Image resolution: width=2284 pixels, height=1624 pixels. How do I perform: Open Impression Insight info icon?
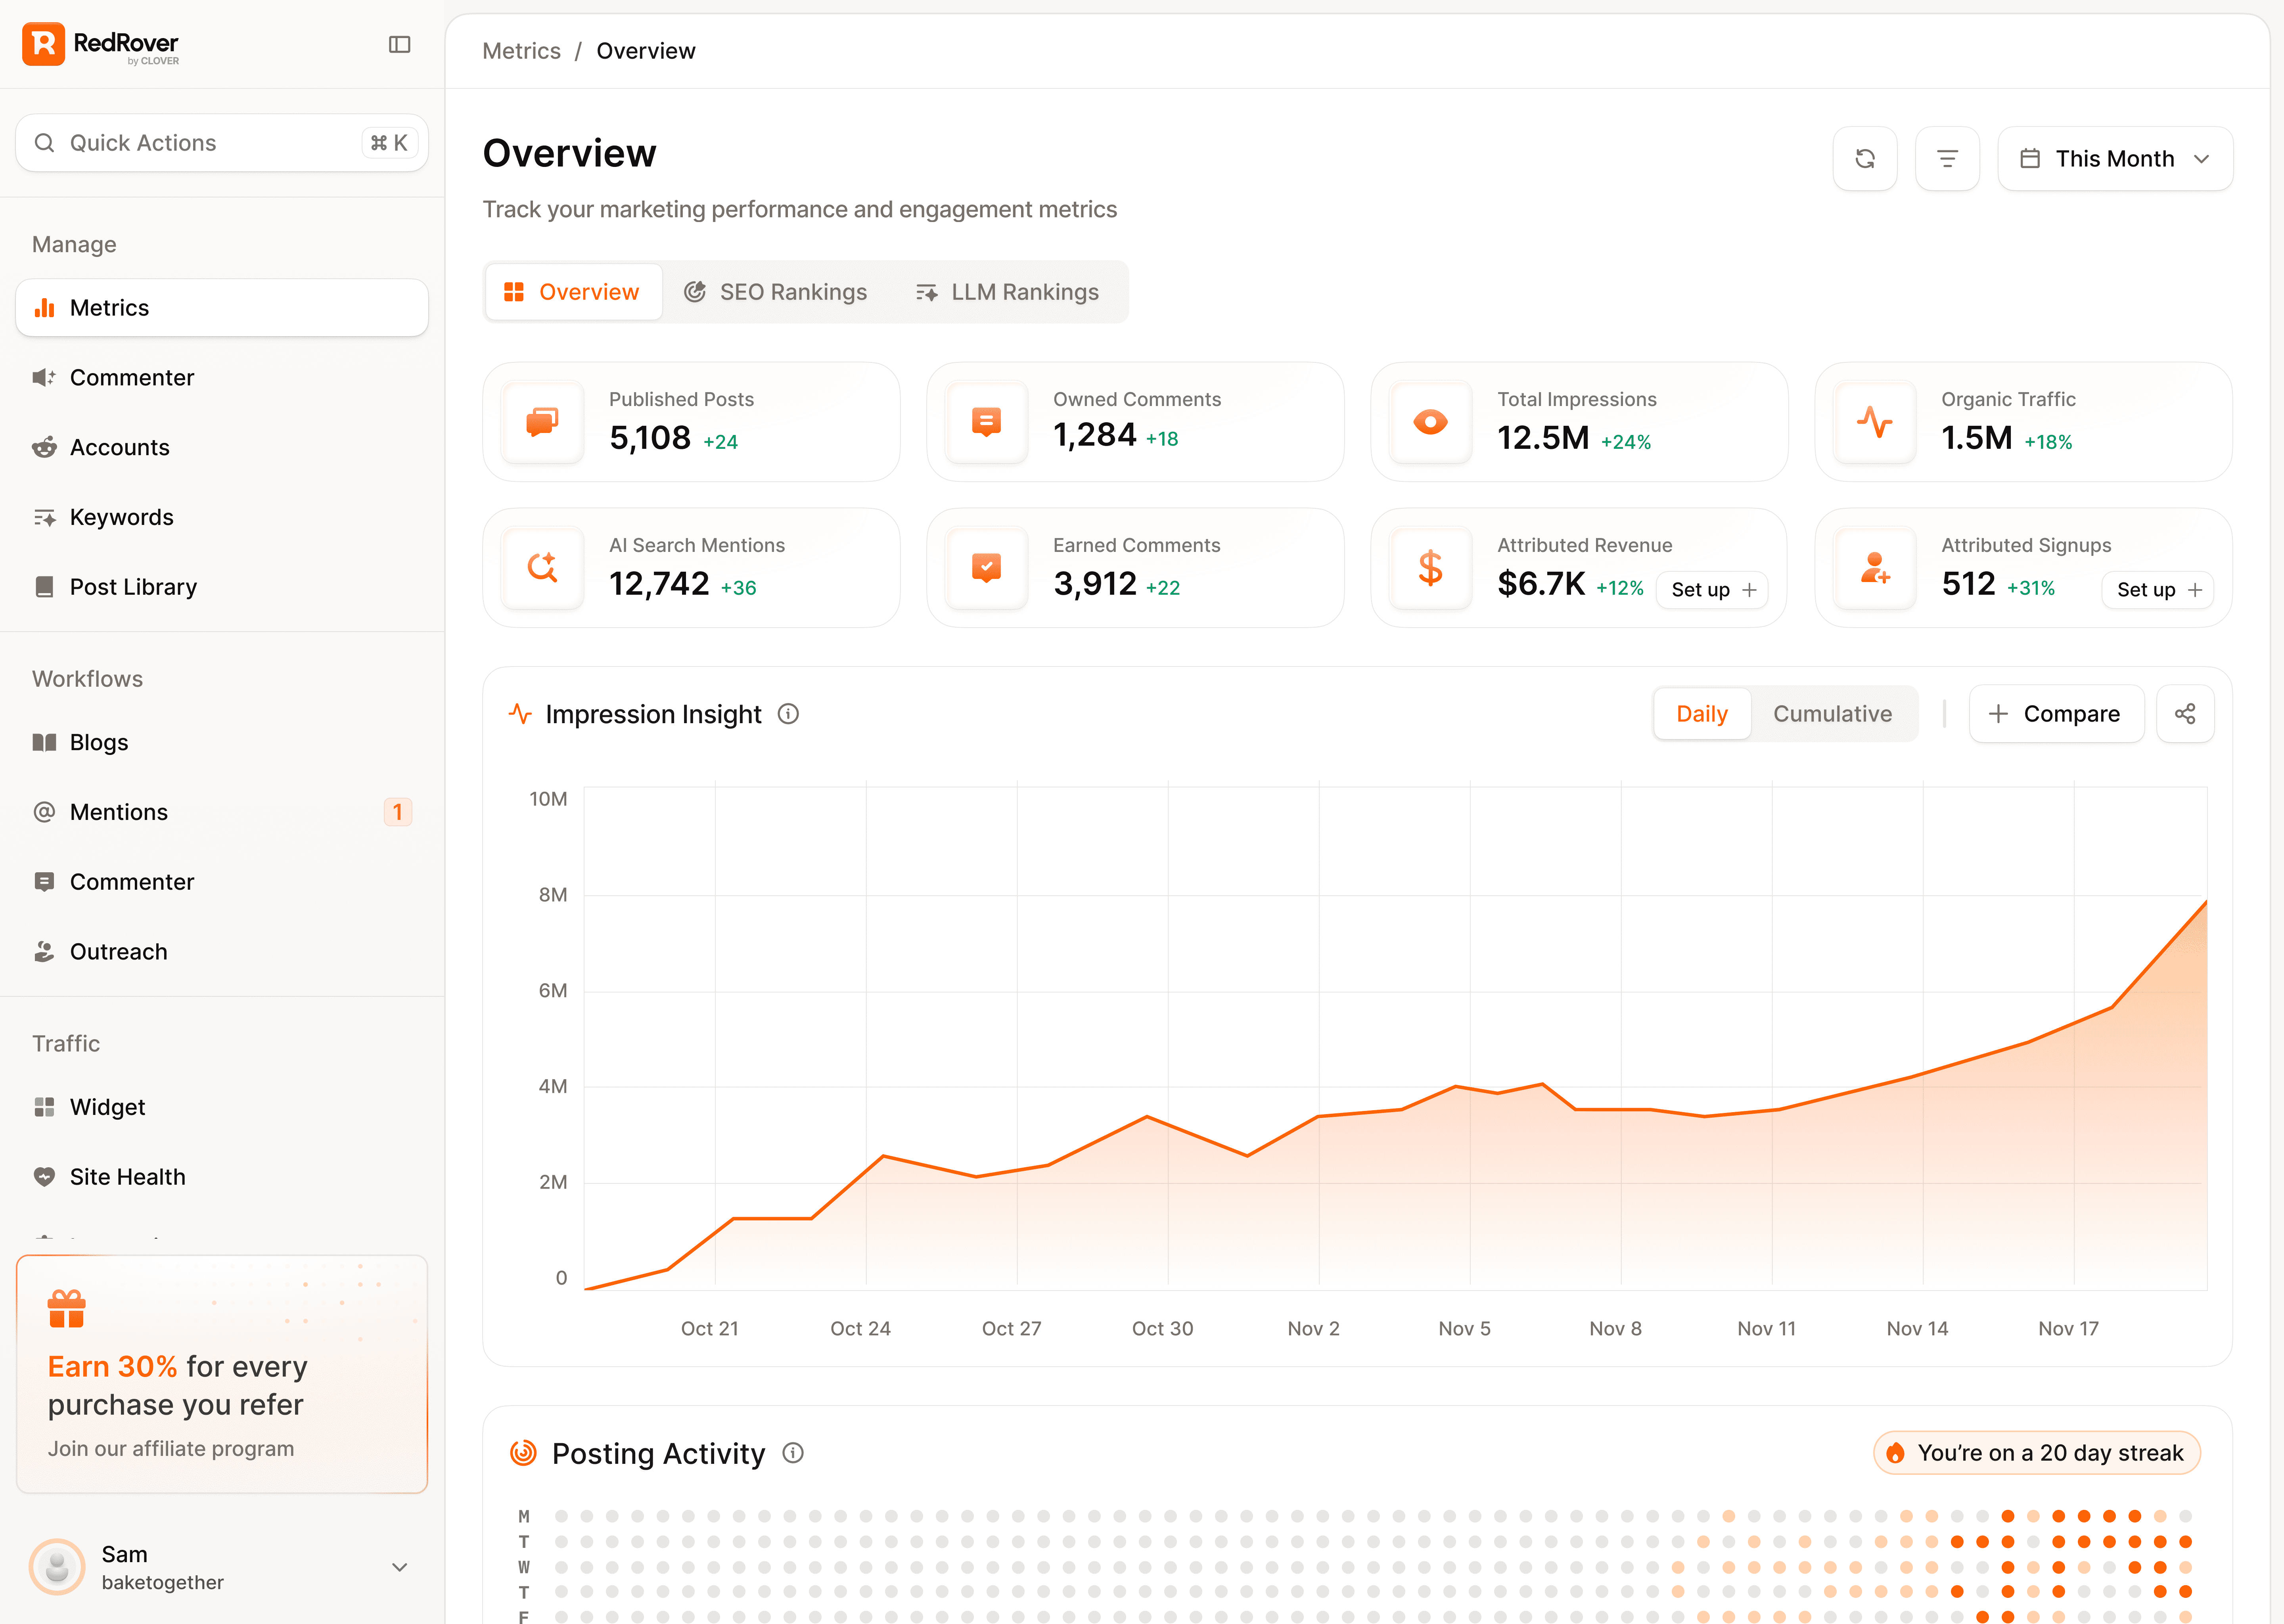pyautogui.click(x=788, y=714)
